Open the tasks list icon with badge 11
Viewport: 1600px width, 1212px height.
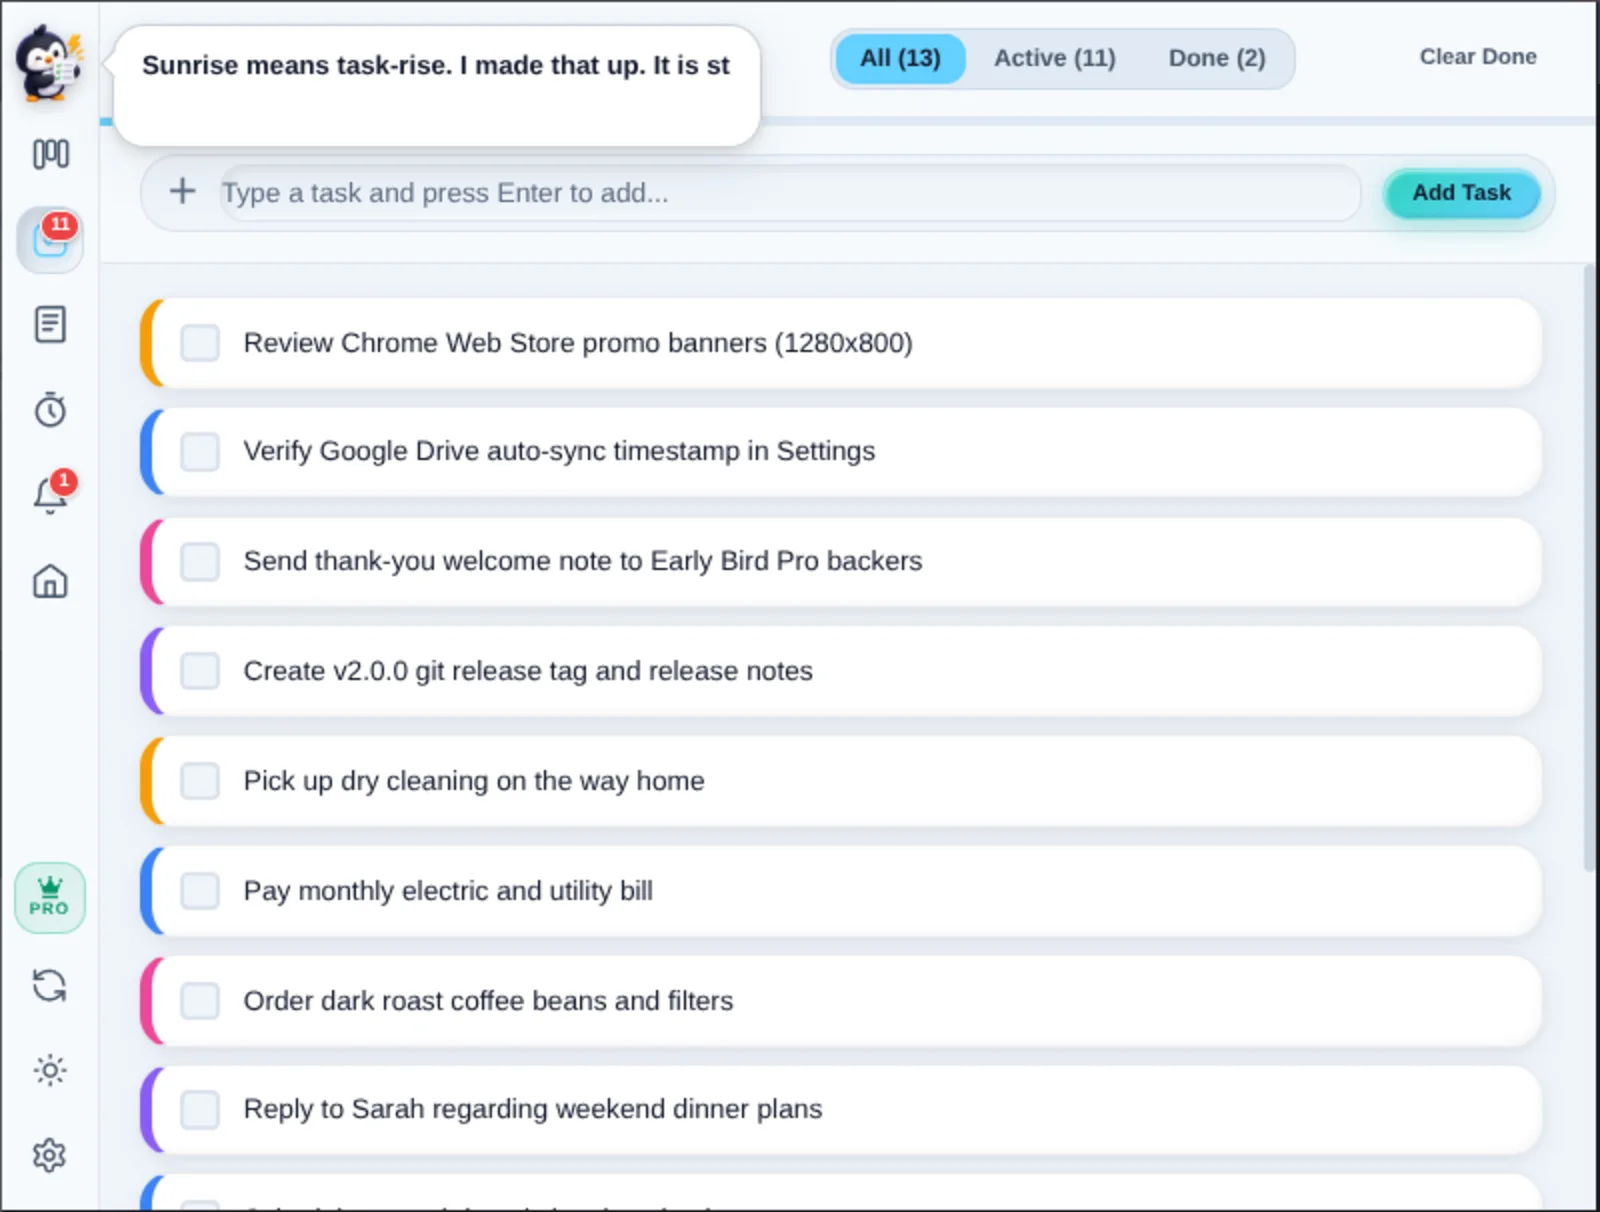click(50, 240)
